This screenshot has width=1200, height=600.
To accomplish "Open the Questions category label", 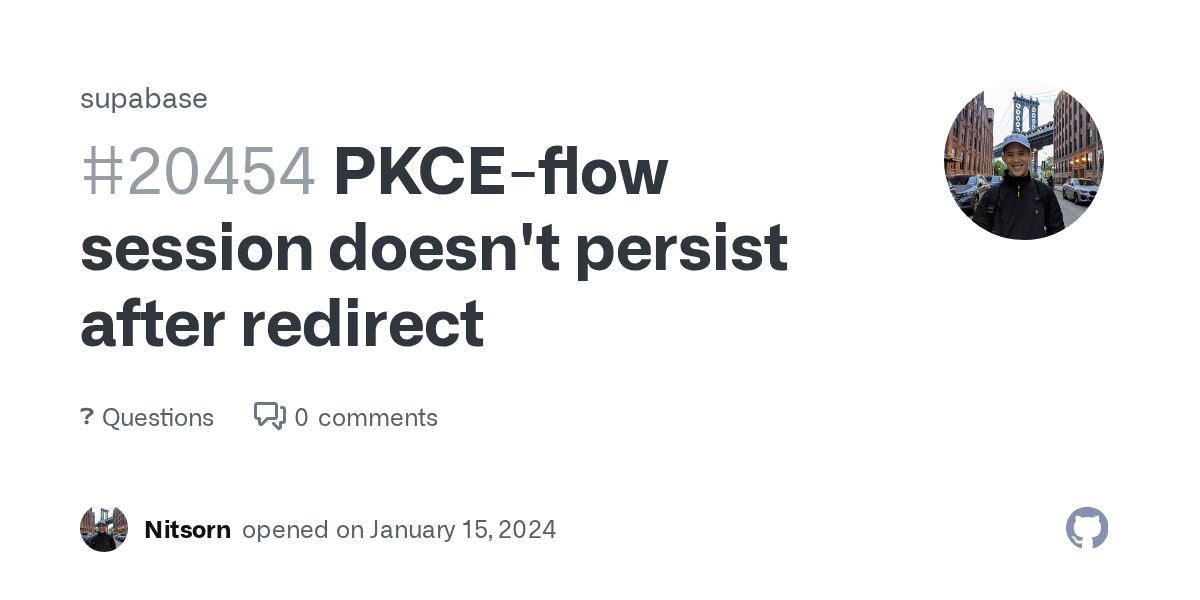I will [158, 417].
